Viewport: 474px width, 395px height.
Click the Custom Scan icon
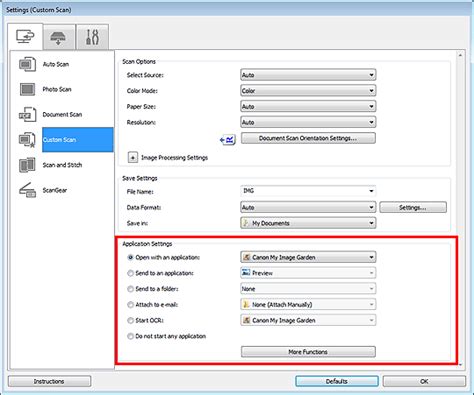[27, 140]
